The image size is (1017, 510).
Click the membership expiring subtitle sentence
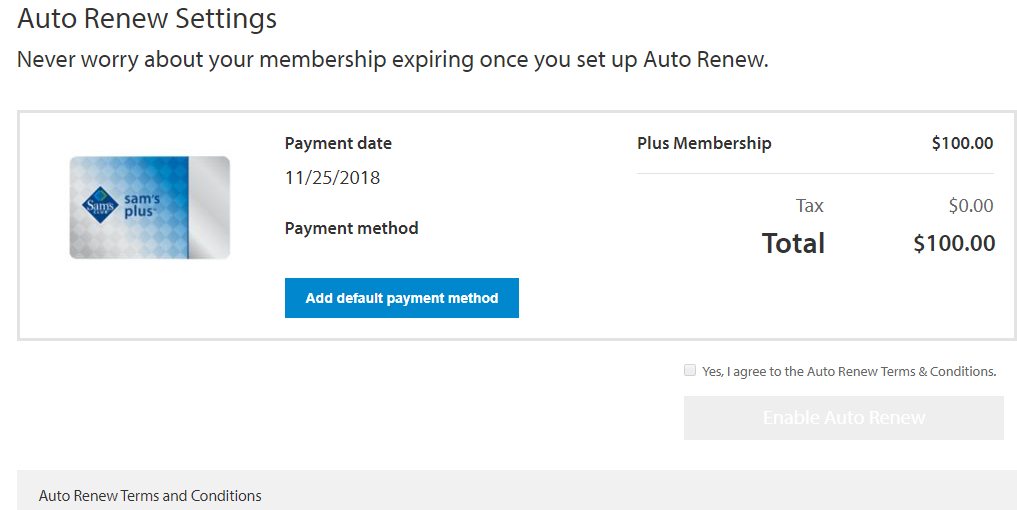(x=392, y=59)
